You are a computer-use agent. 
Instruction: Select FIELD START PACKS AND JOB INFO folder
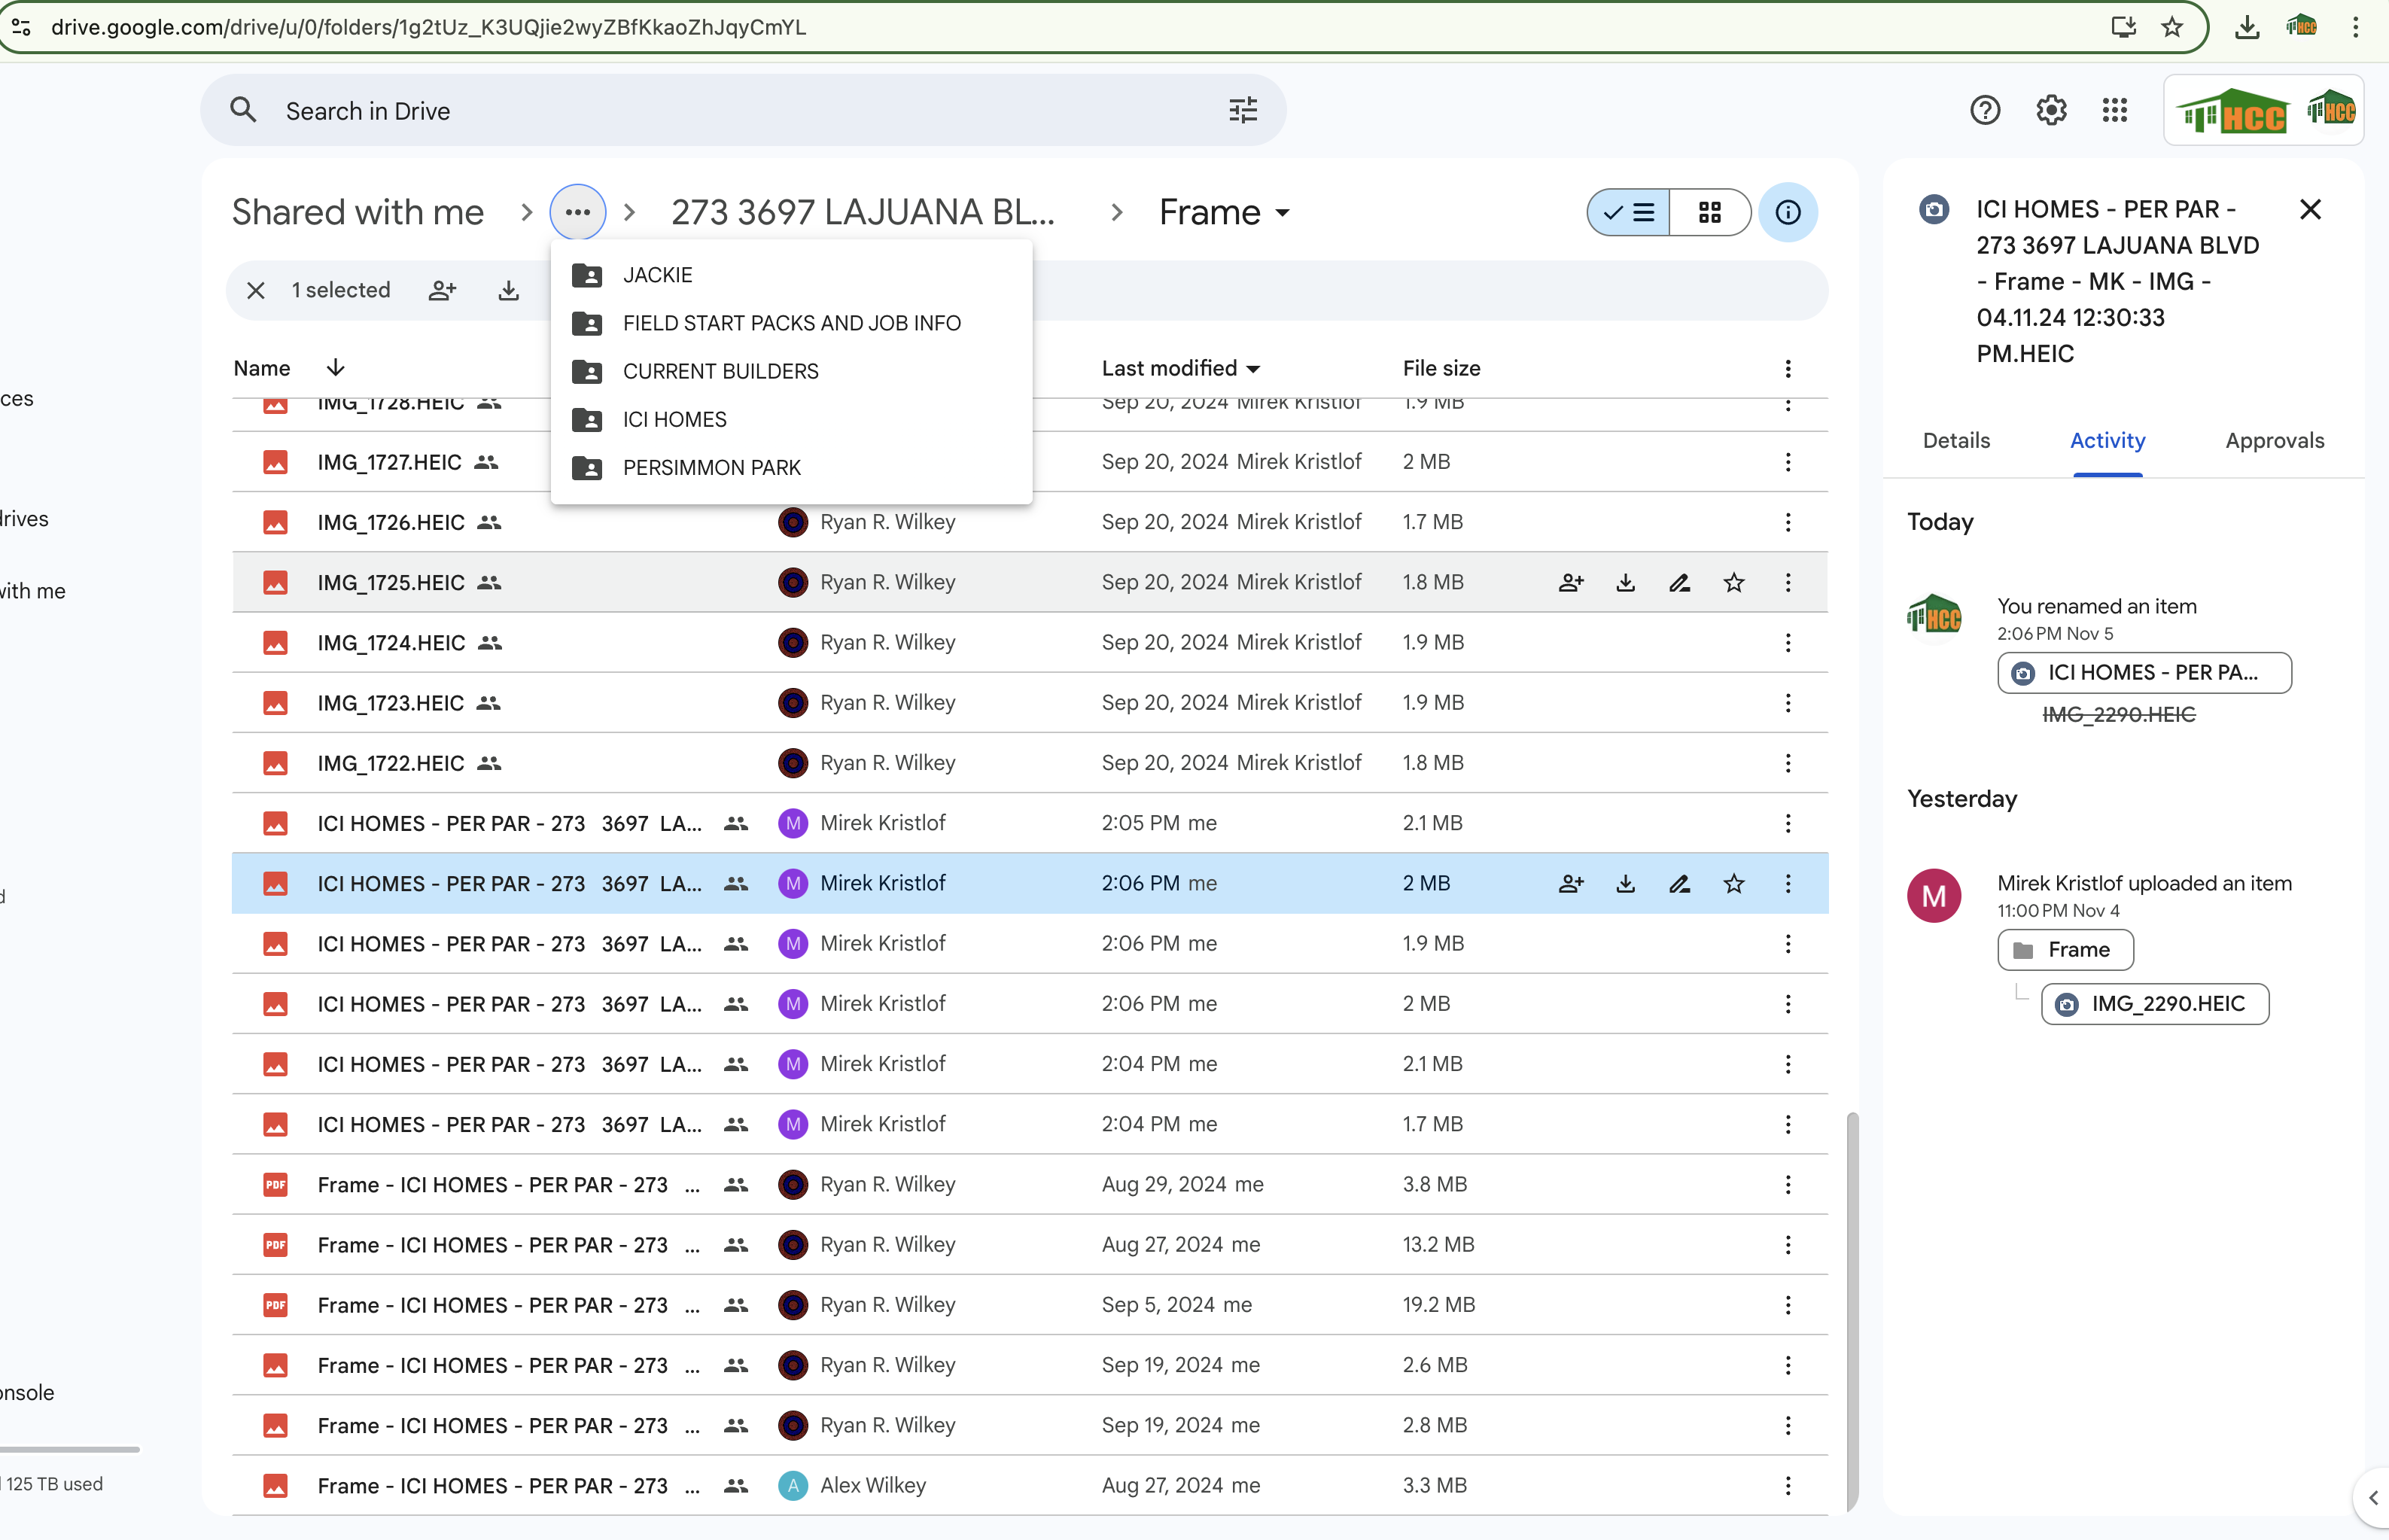coord(792,323)
